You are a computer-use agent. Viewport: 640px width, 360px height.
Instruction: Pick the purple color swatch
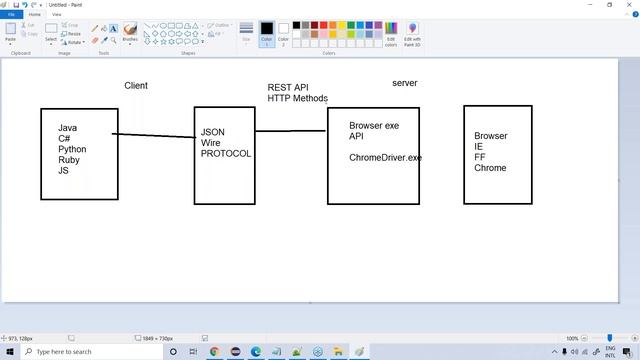[x=378, y=25]
